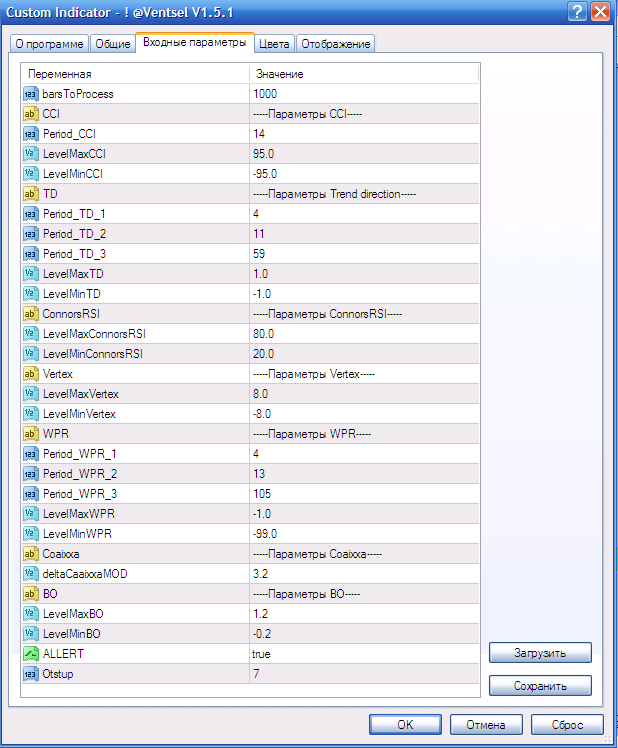
Task: Click the boolean icon beside ALLERT
Action: point(31,654)
